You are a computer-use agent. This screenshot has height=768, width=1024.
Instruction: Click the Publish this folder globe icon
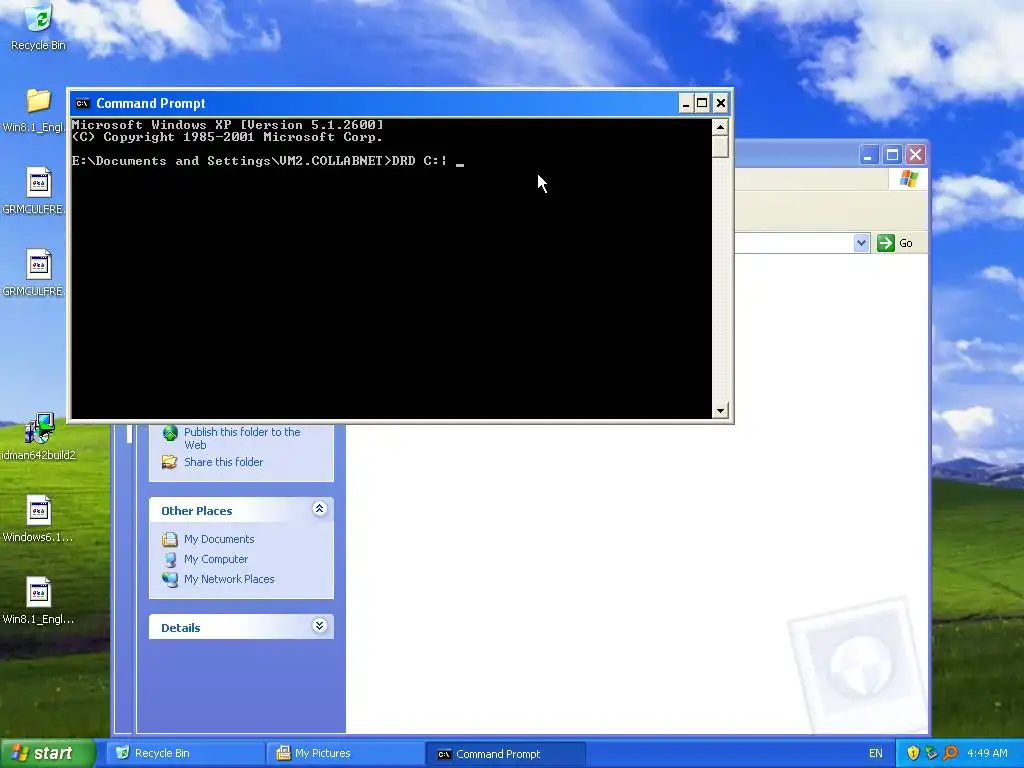[x=170, y=433]
